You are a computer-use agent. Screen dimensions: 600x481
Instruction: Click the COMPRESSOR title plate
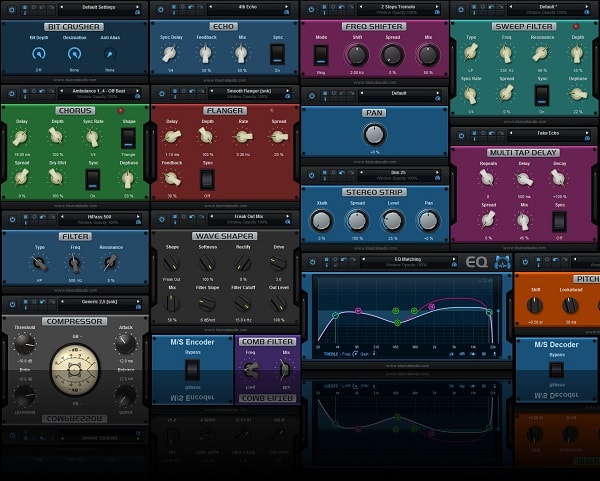click(x=74, y=321)
